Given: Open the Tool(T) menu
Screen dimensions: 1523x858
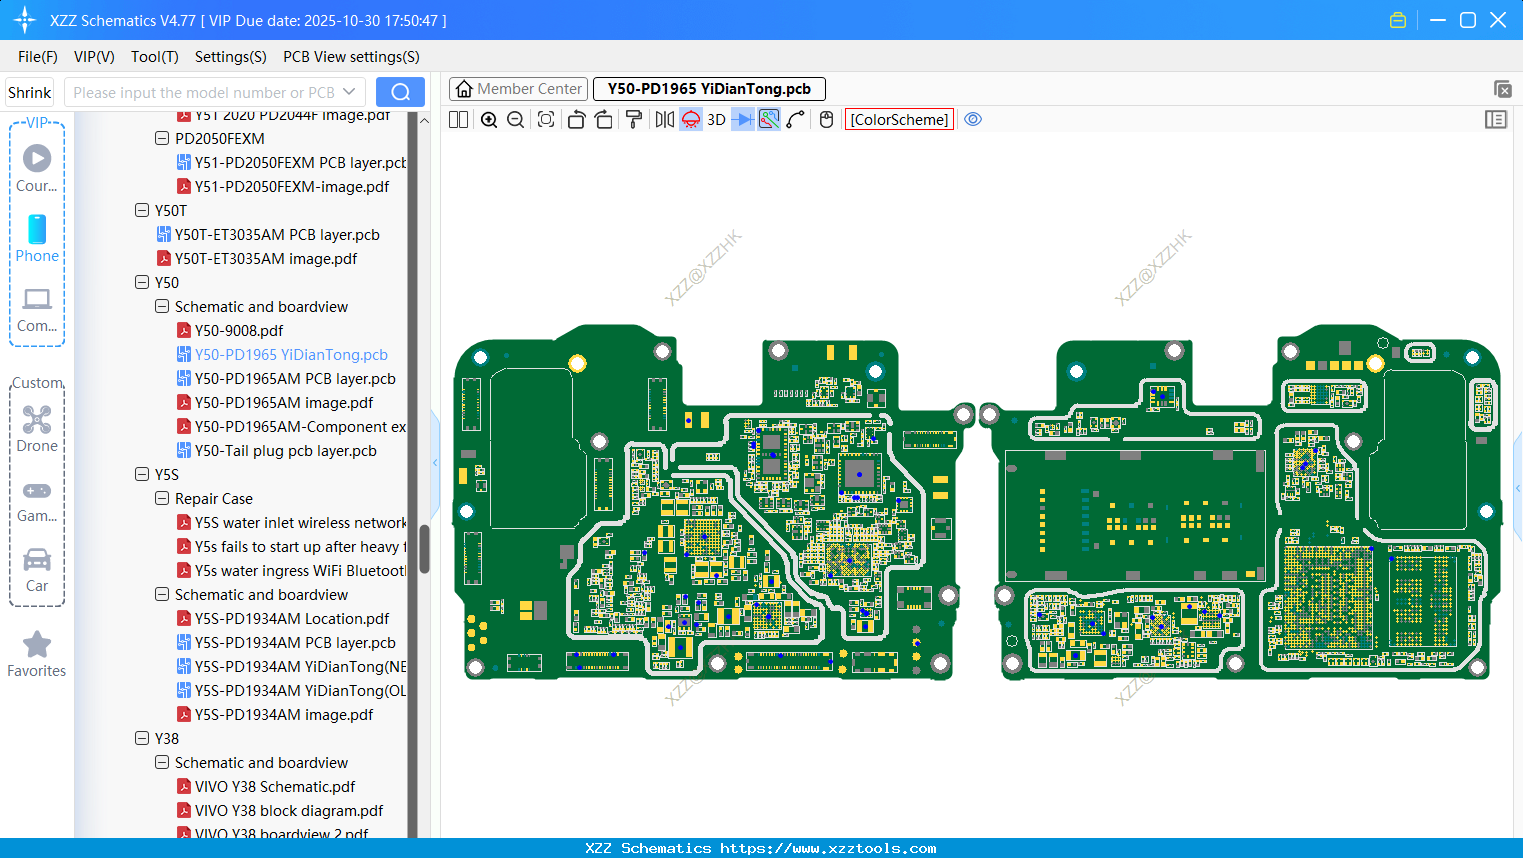Looking at the screenshot, I should [x=154, y=57].
